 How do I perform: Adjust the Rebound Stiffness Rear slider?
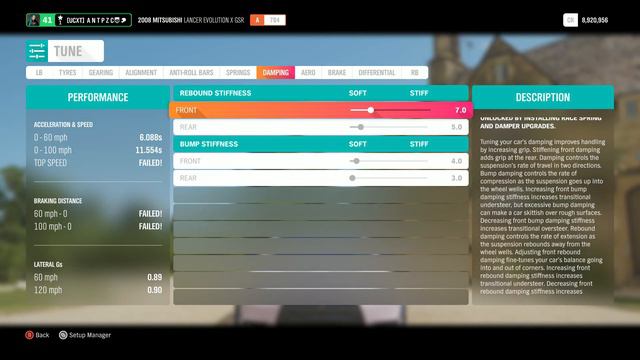(389, 127)
